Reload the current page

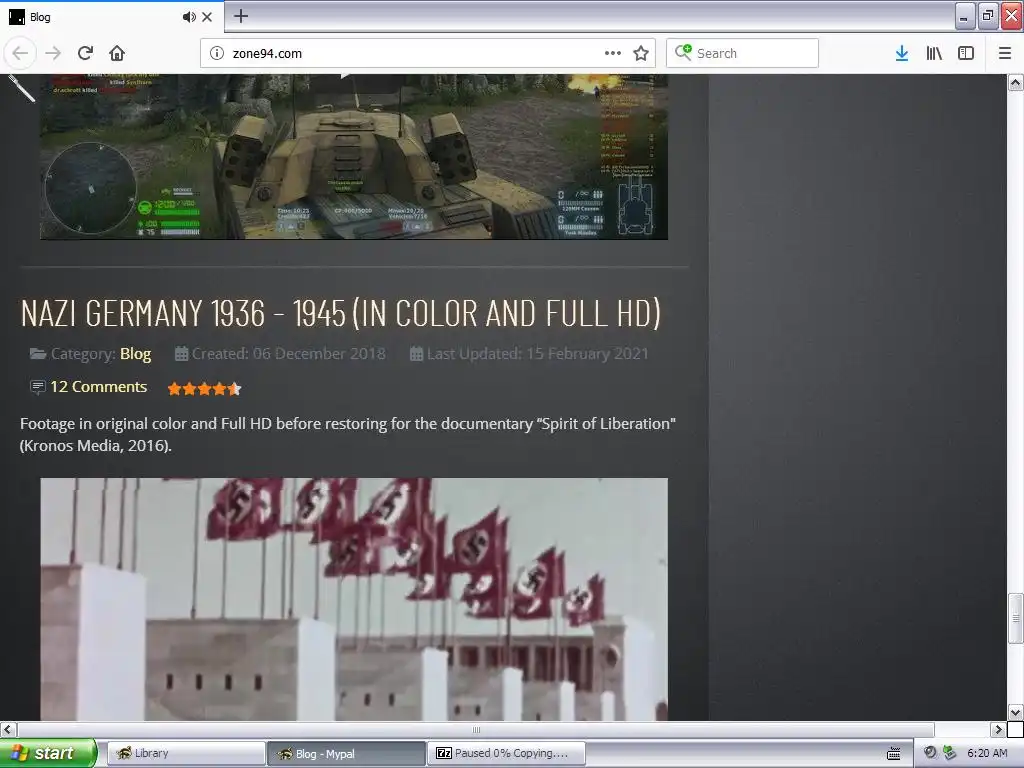click(x=86, y=53)
